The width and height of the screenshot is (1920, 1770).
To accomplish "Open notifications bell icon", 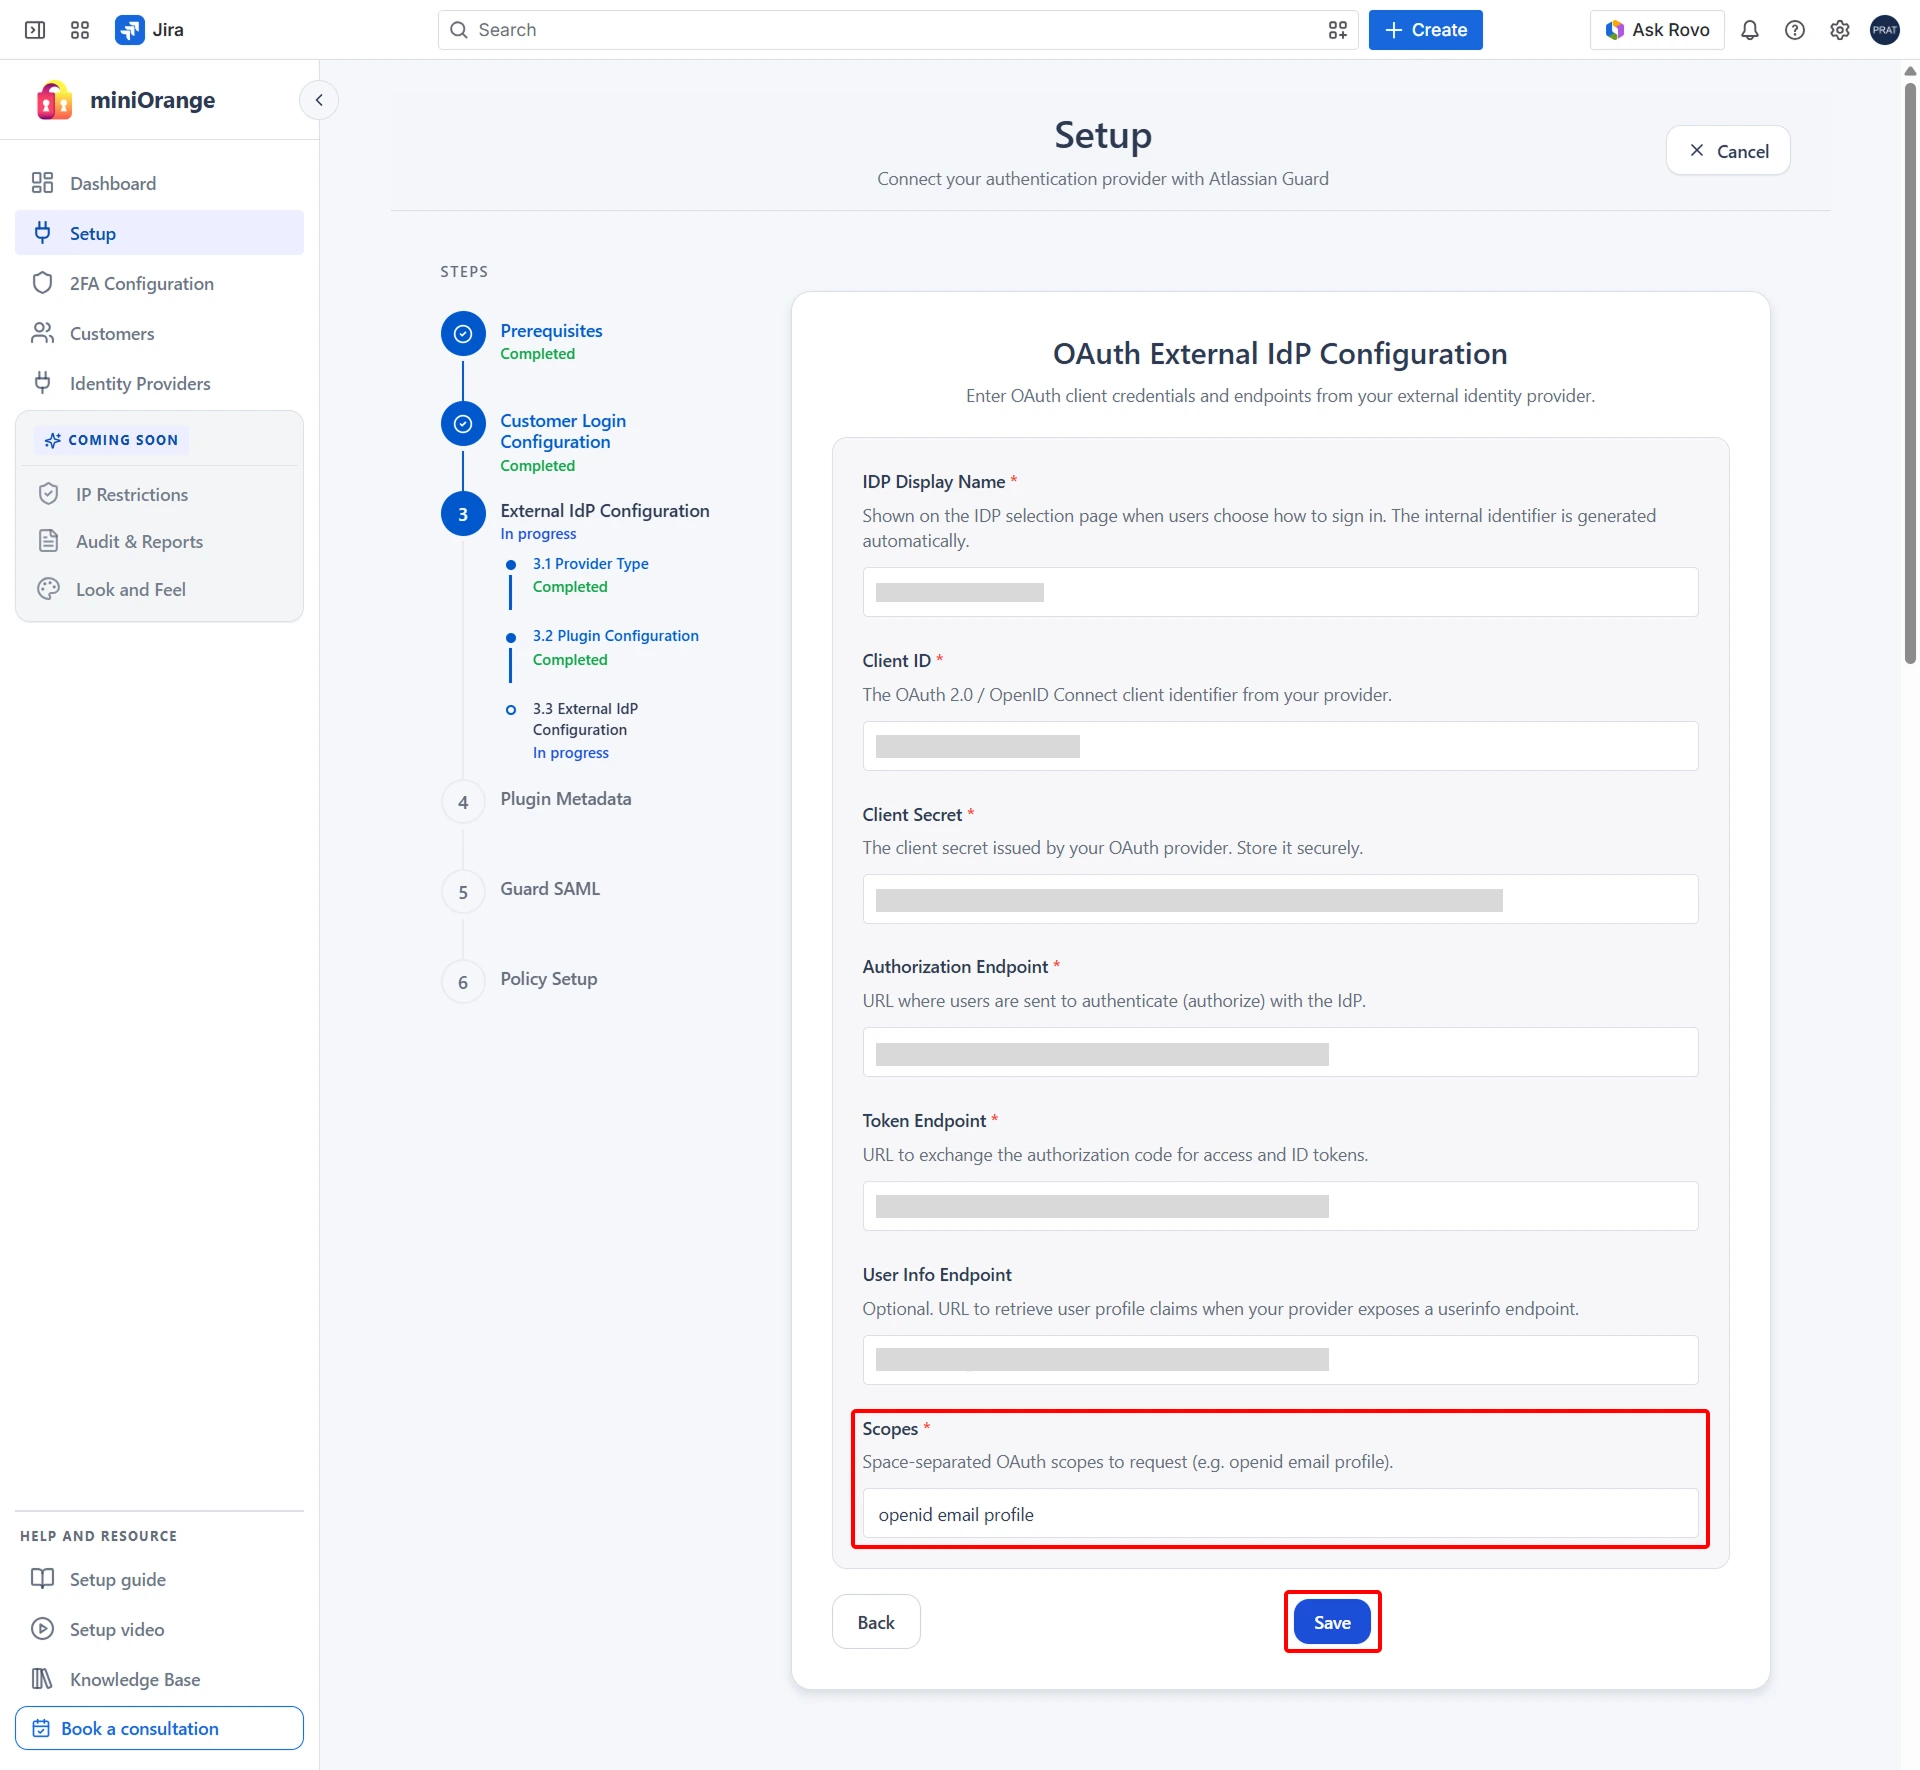I will coord(1750,30).
